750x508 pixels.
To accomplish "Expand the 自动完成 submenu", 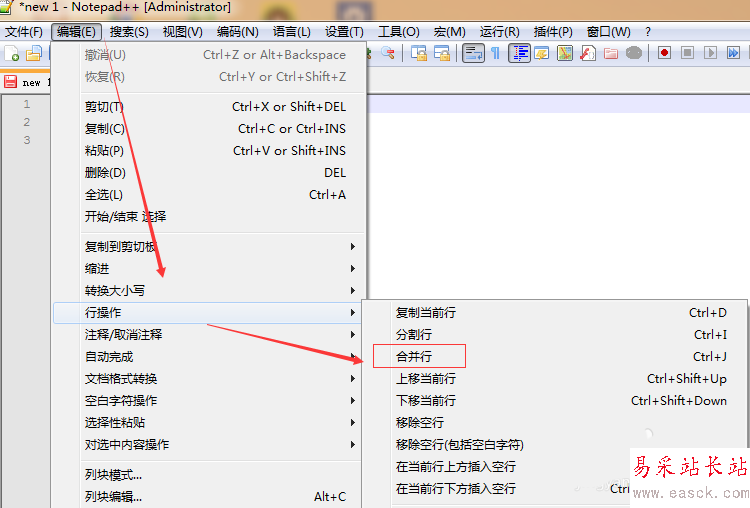I will click(x=209, y=356).
